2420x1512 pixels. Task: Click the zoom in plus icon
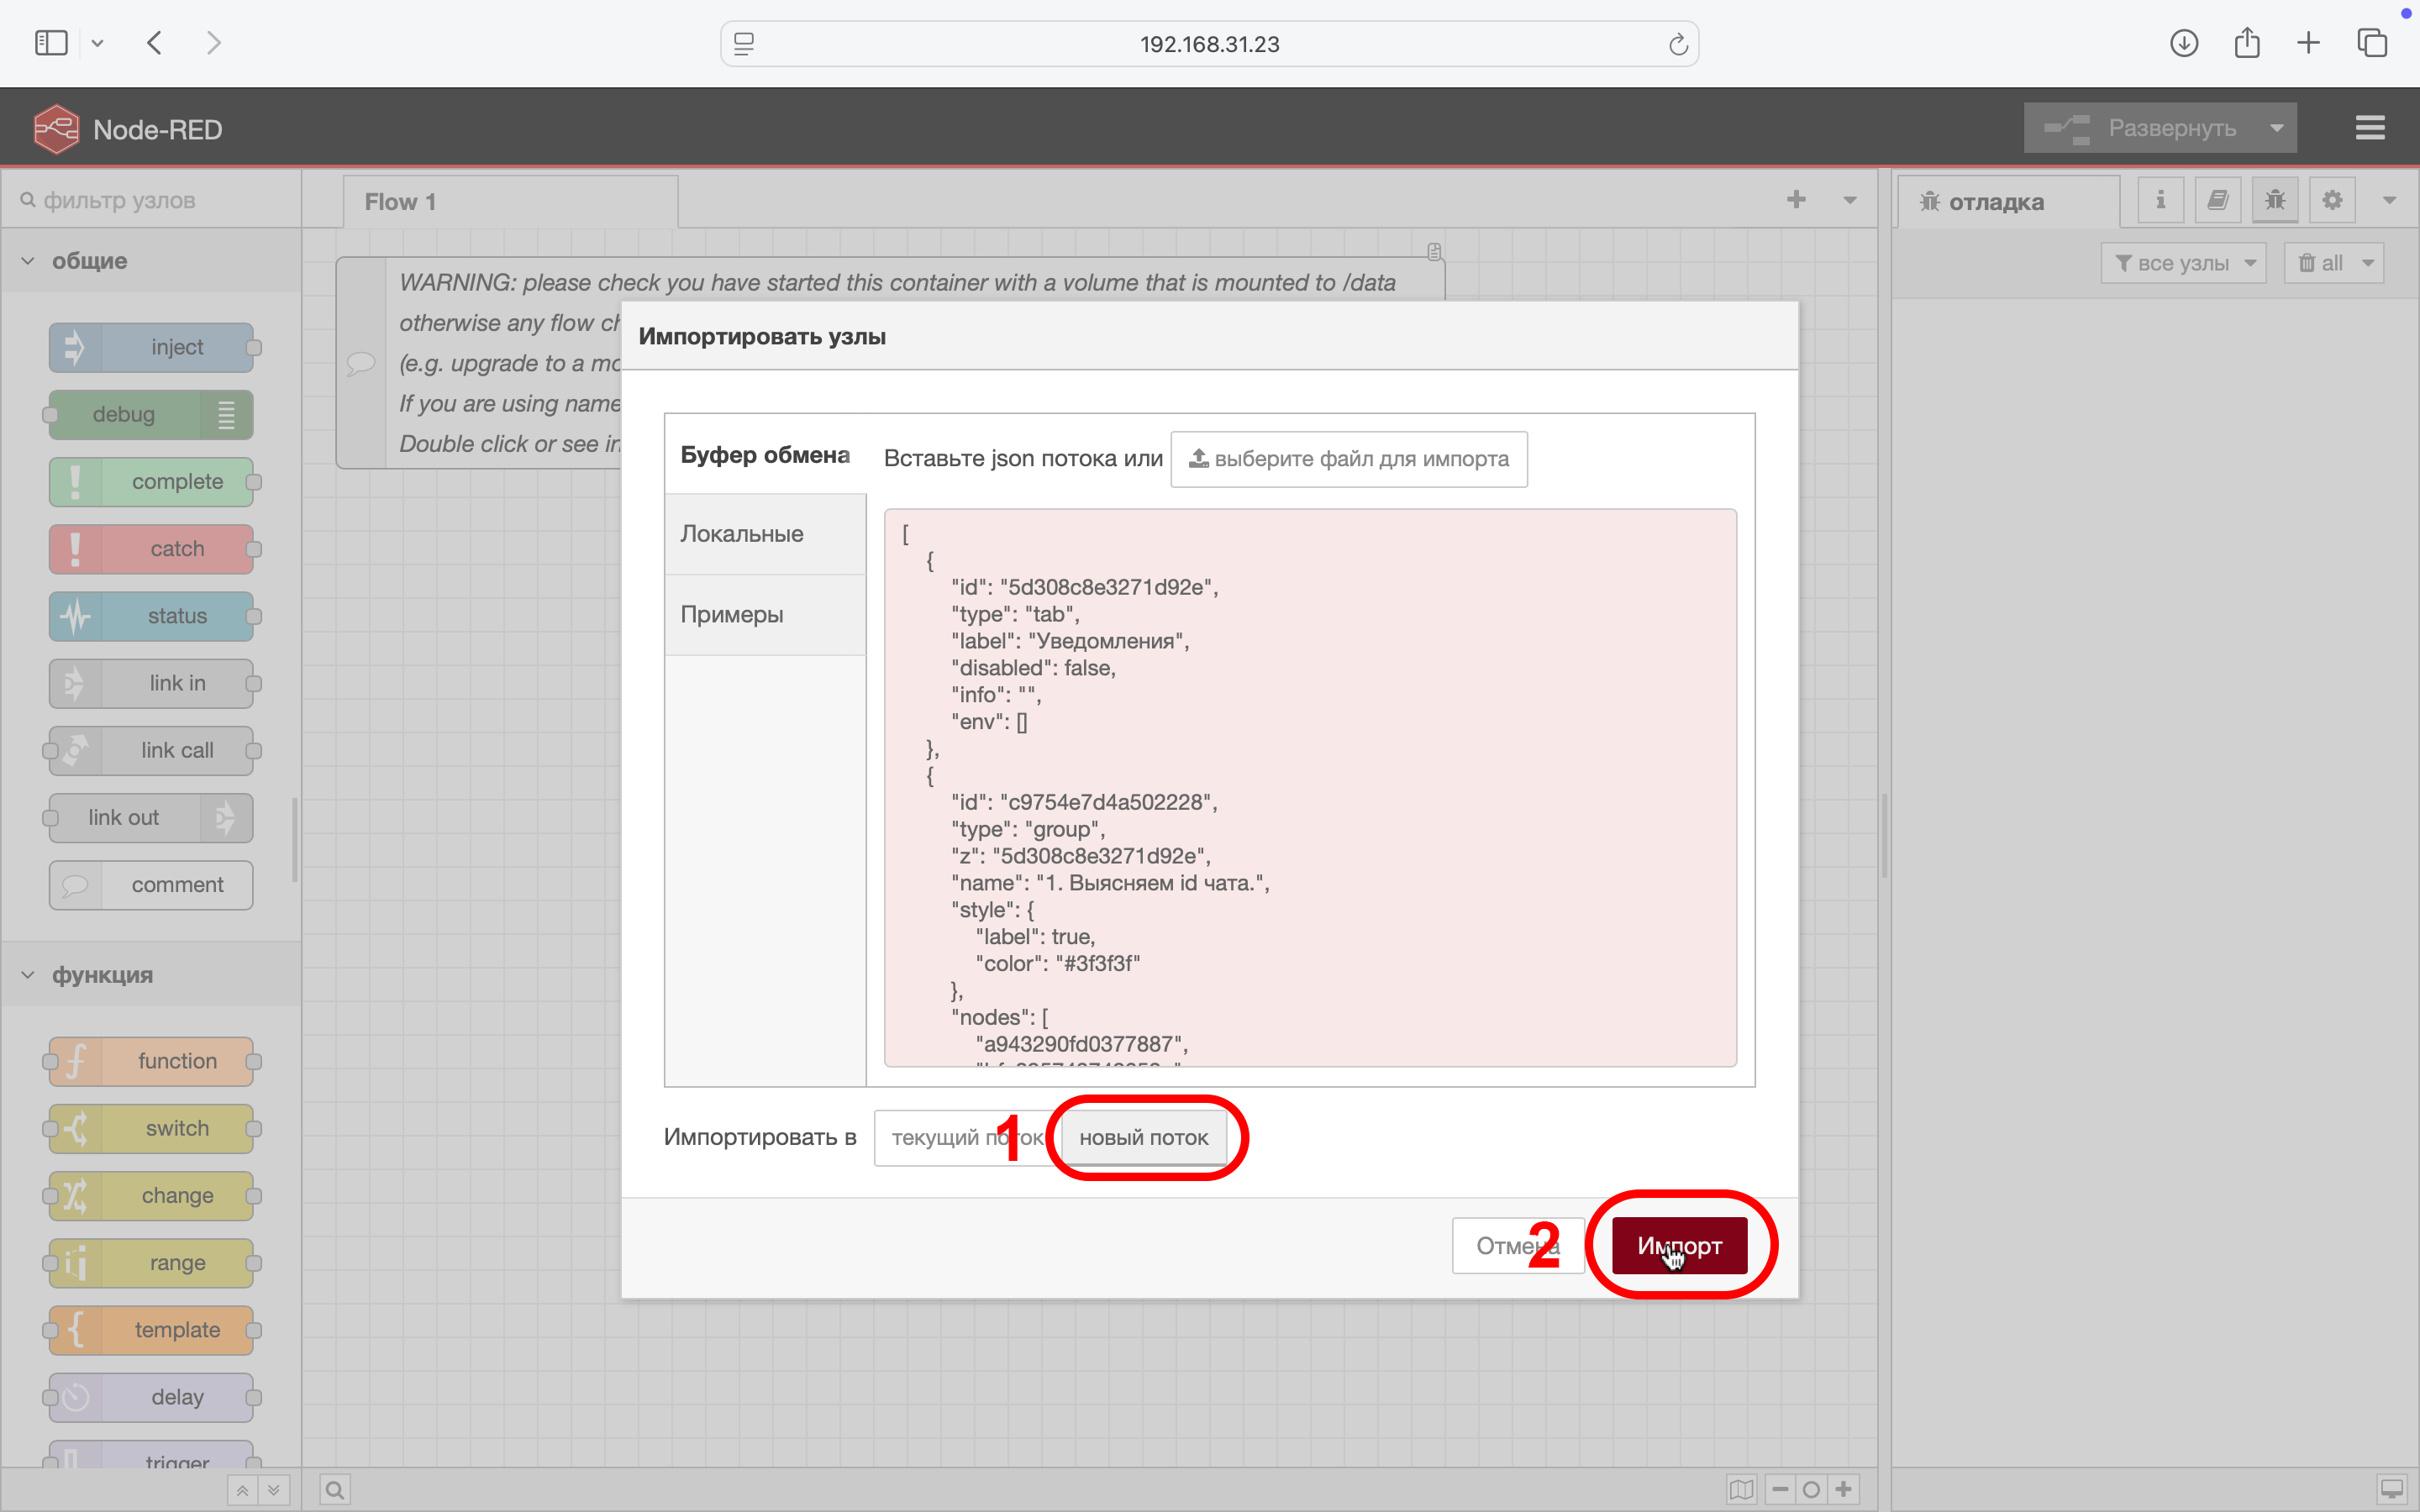[x=1844, y=1490]
